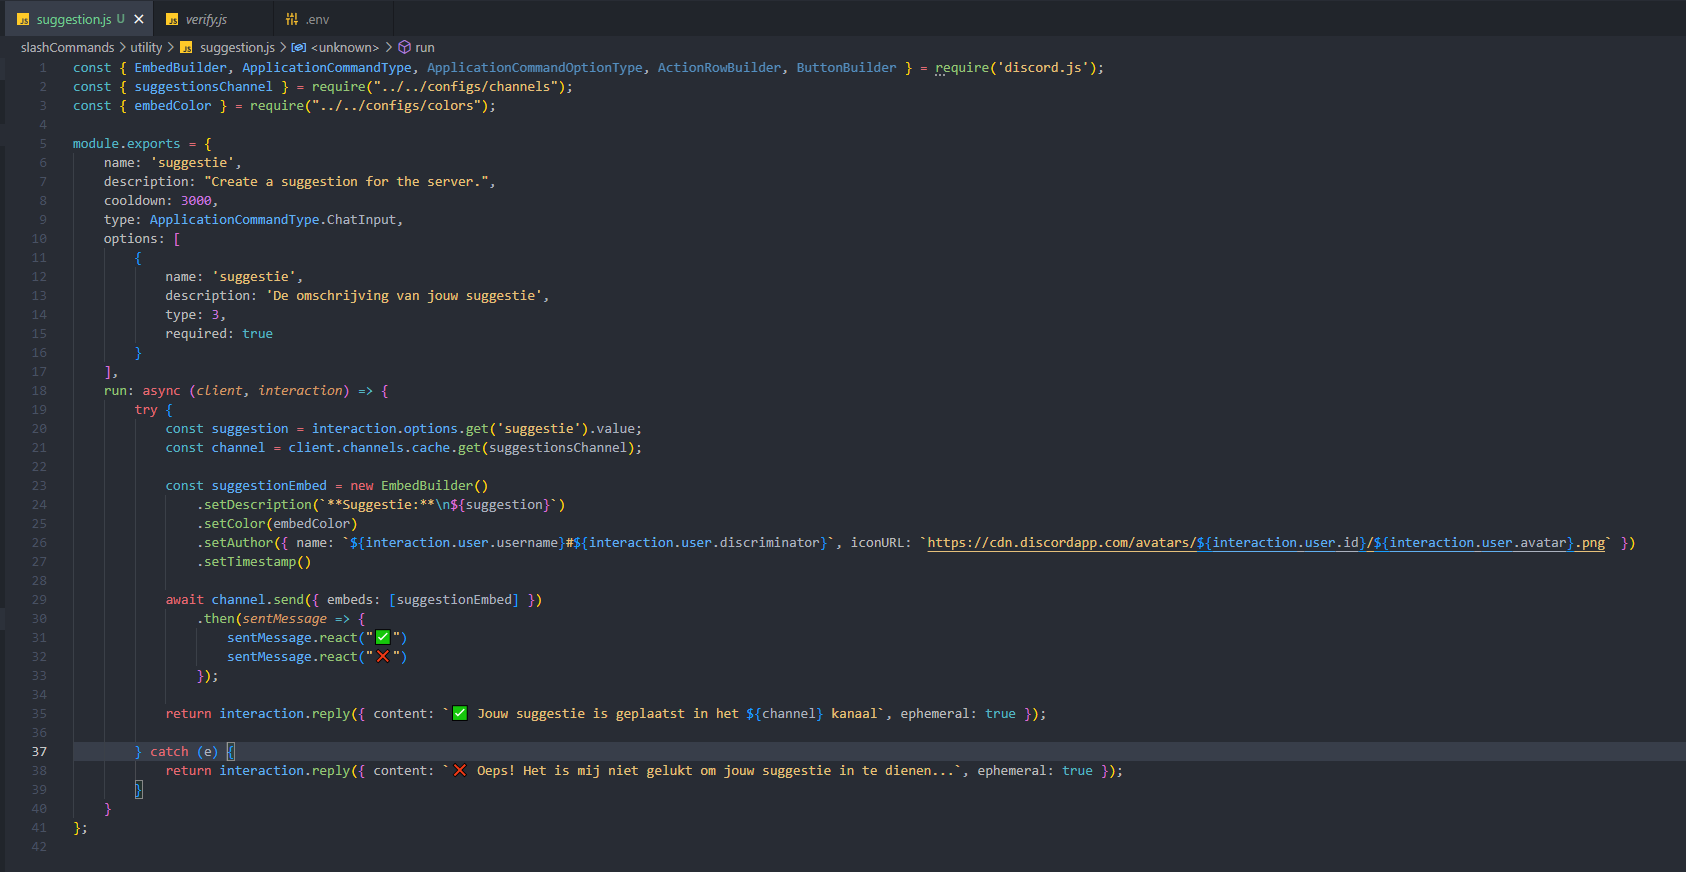Click the 'discord.js' require string on line 1

point(1043,67)
